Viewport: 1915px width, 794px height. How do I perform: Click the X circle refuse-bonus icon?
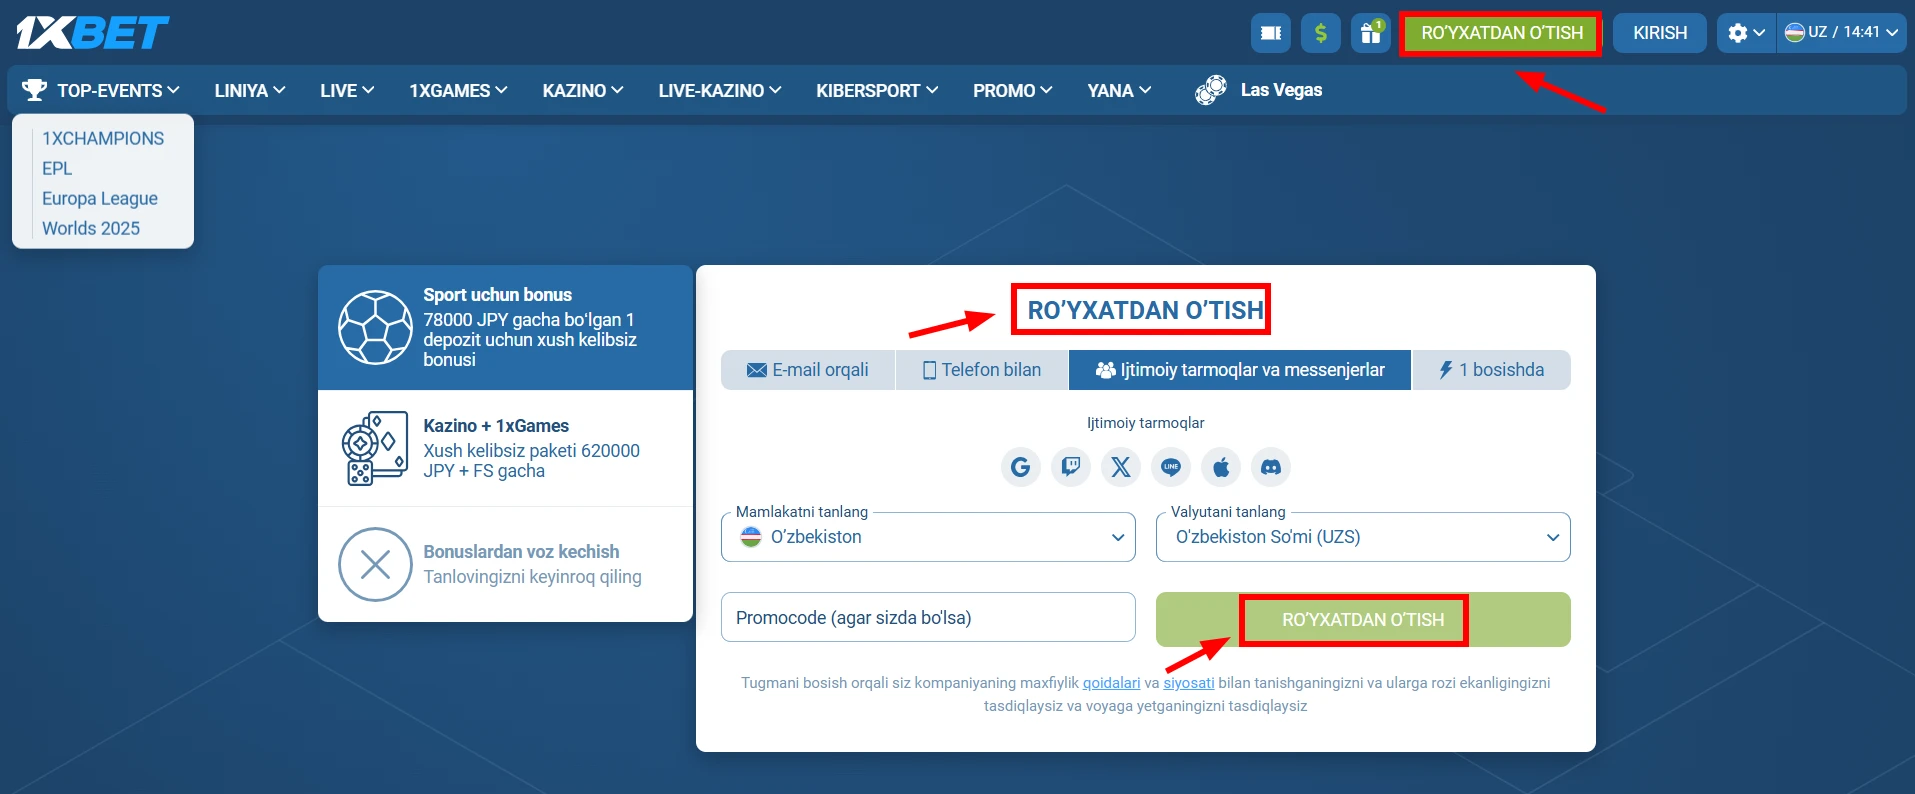(x=375, y=565)
